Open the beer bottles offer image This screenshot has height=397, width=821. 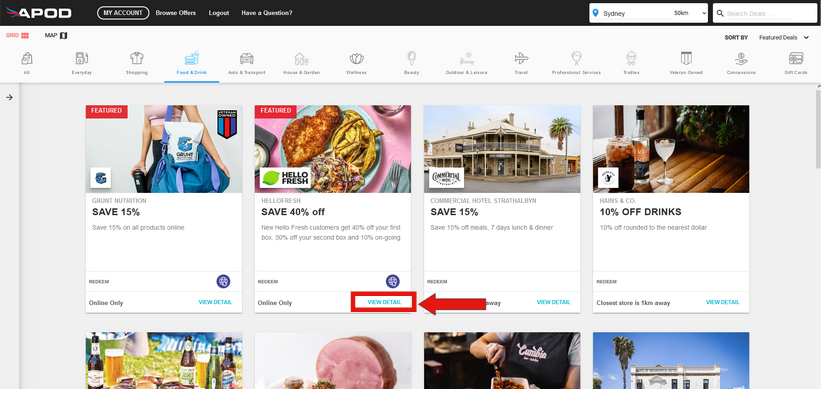[164, 360]
